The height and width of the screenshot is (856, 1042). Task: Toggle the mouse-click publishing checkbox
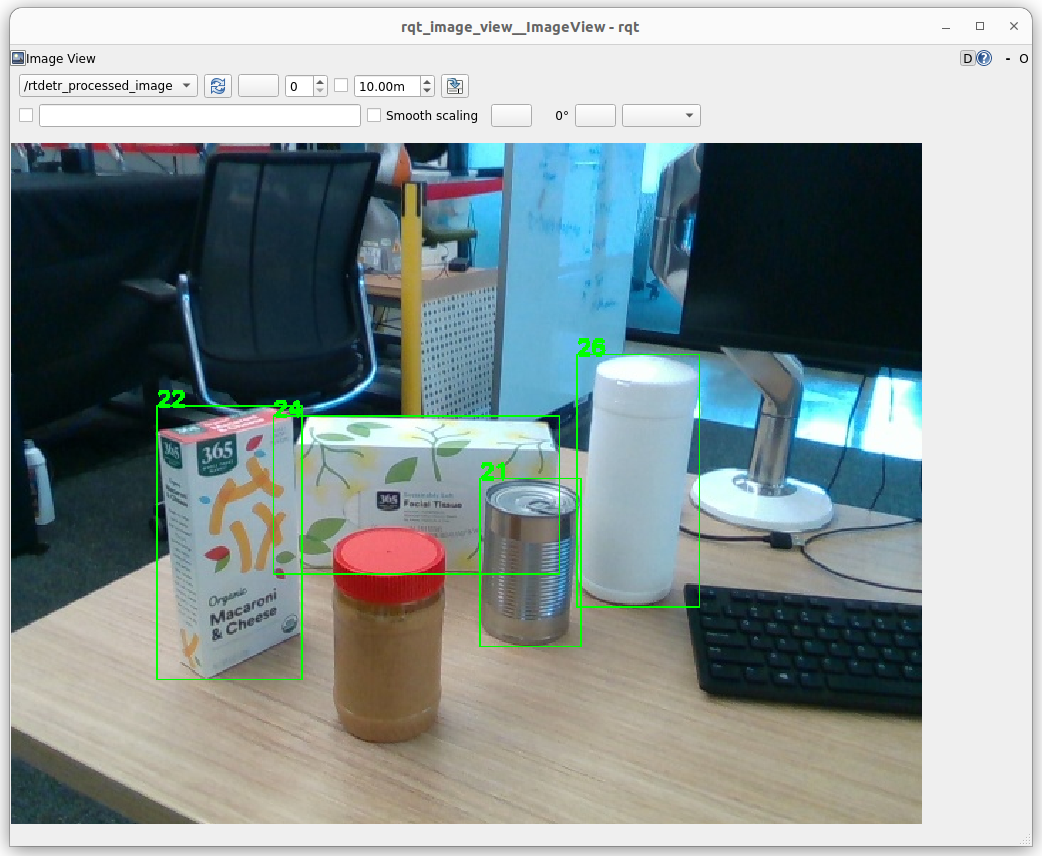tap(25, 115)
